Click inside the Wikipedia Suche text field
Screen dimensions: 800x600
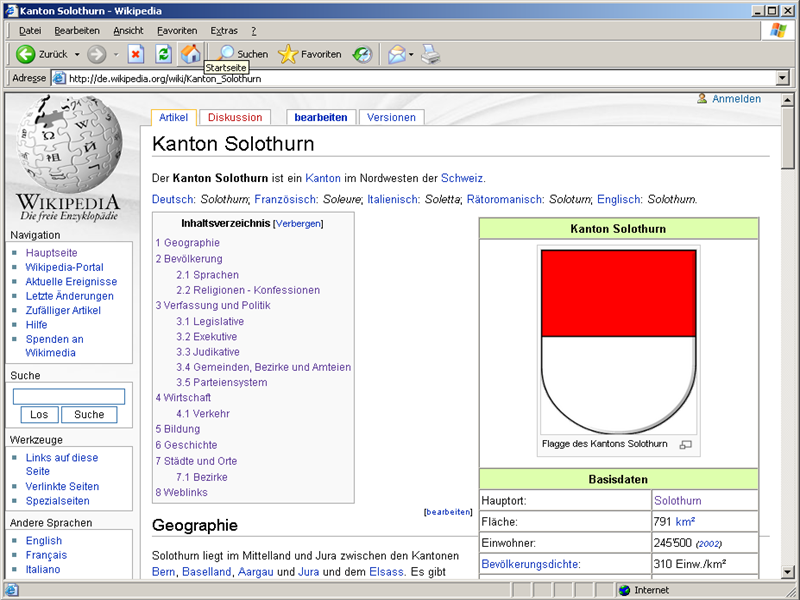coord(69,397)
